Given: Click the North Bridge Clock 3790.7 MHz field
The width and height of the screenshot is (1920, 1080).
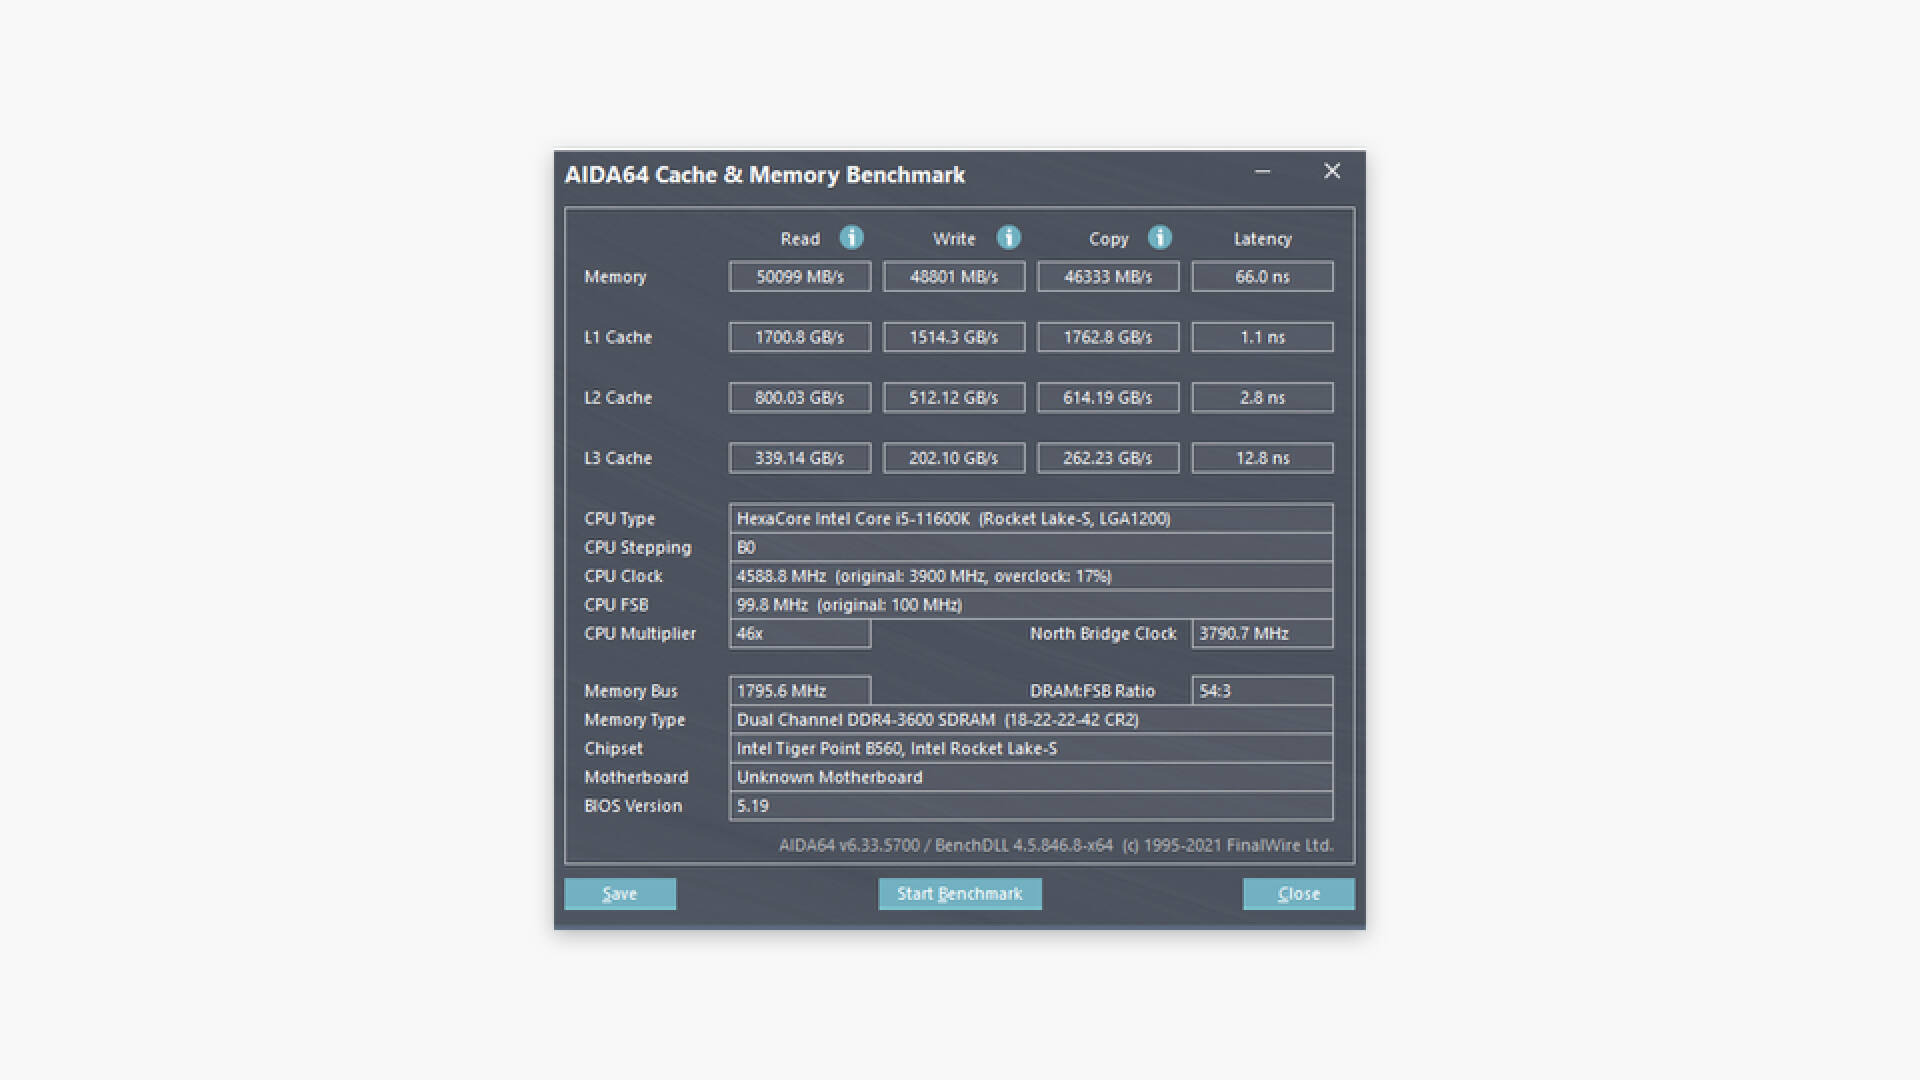Looking at the screenshot, I should tap(1261, 634).
